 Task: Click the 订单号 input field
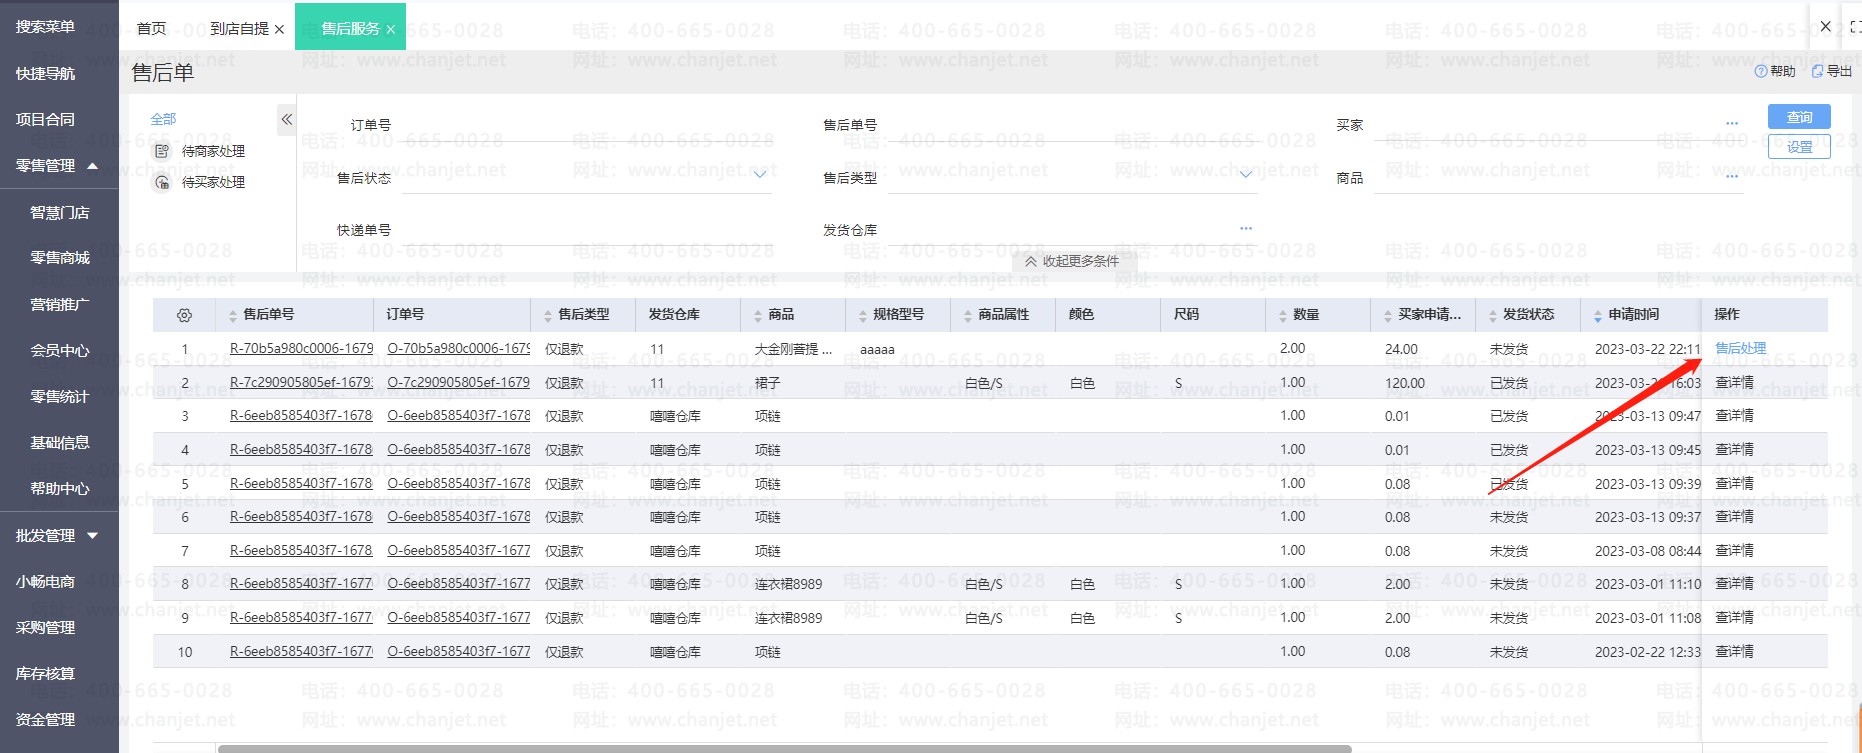586,126
